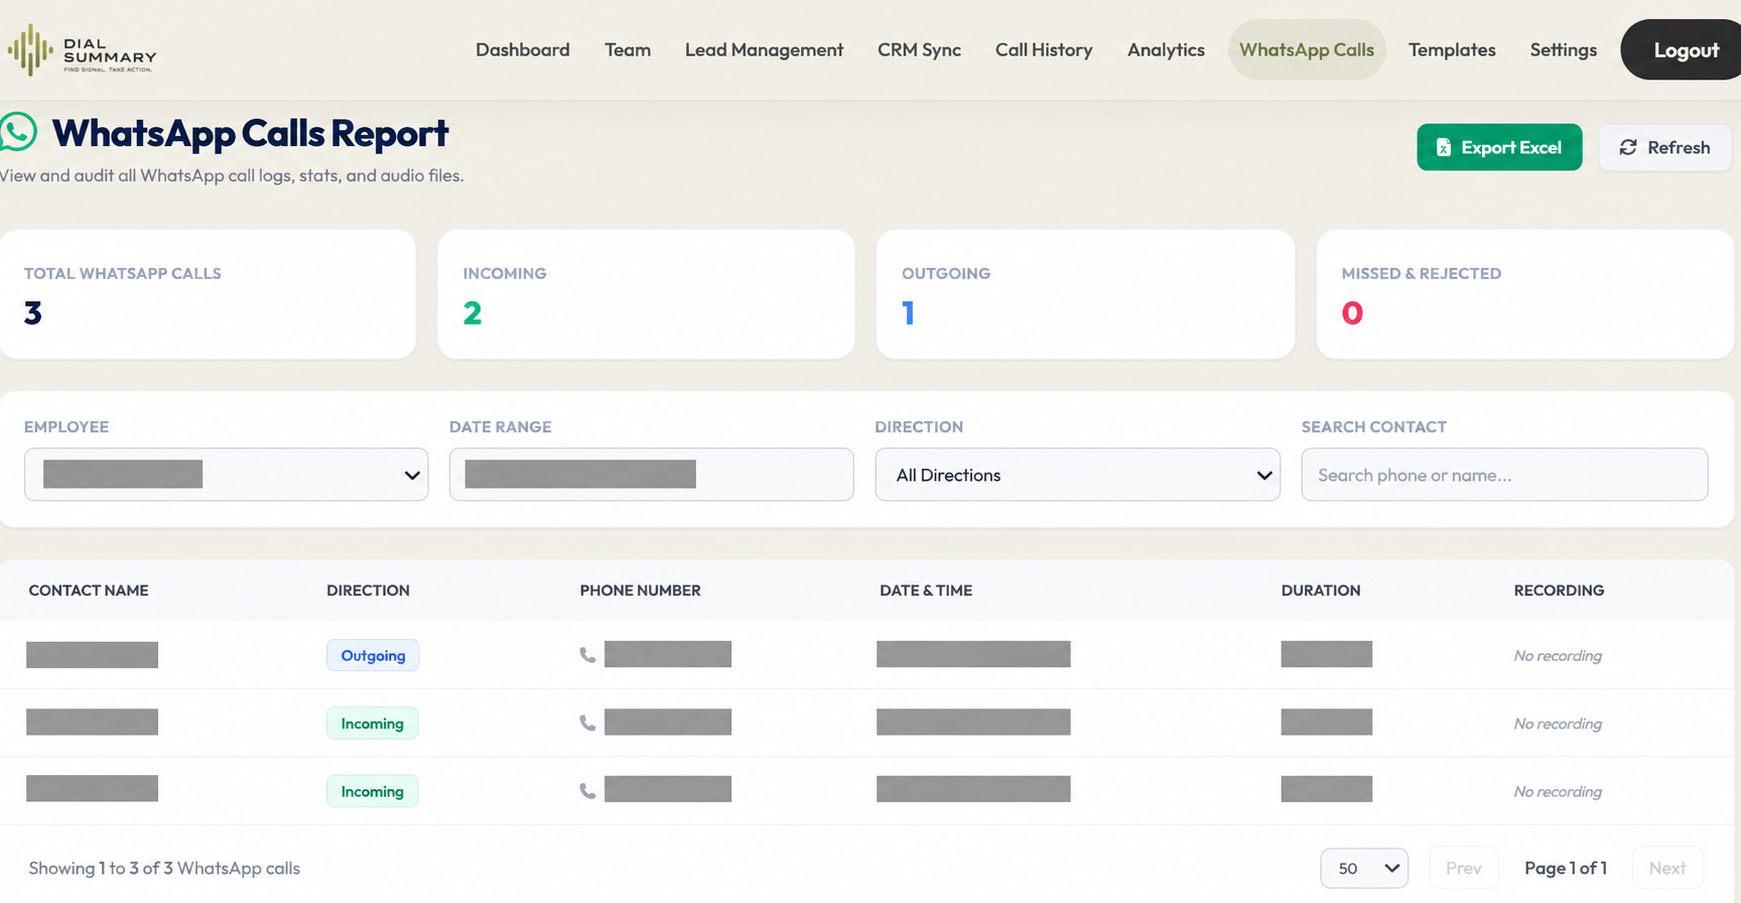This screenshot has width=1741, height=903.
Task: Click the phone icon in the Outgoing row
Action: point(588,655)
